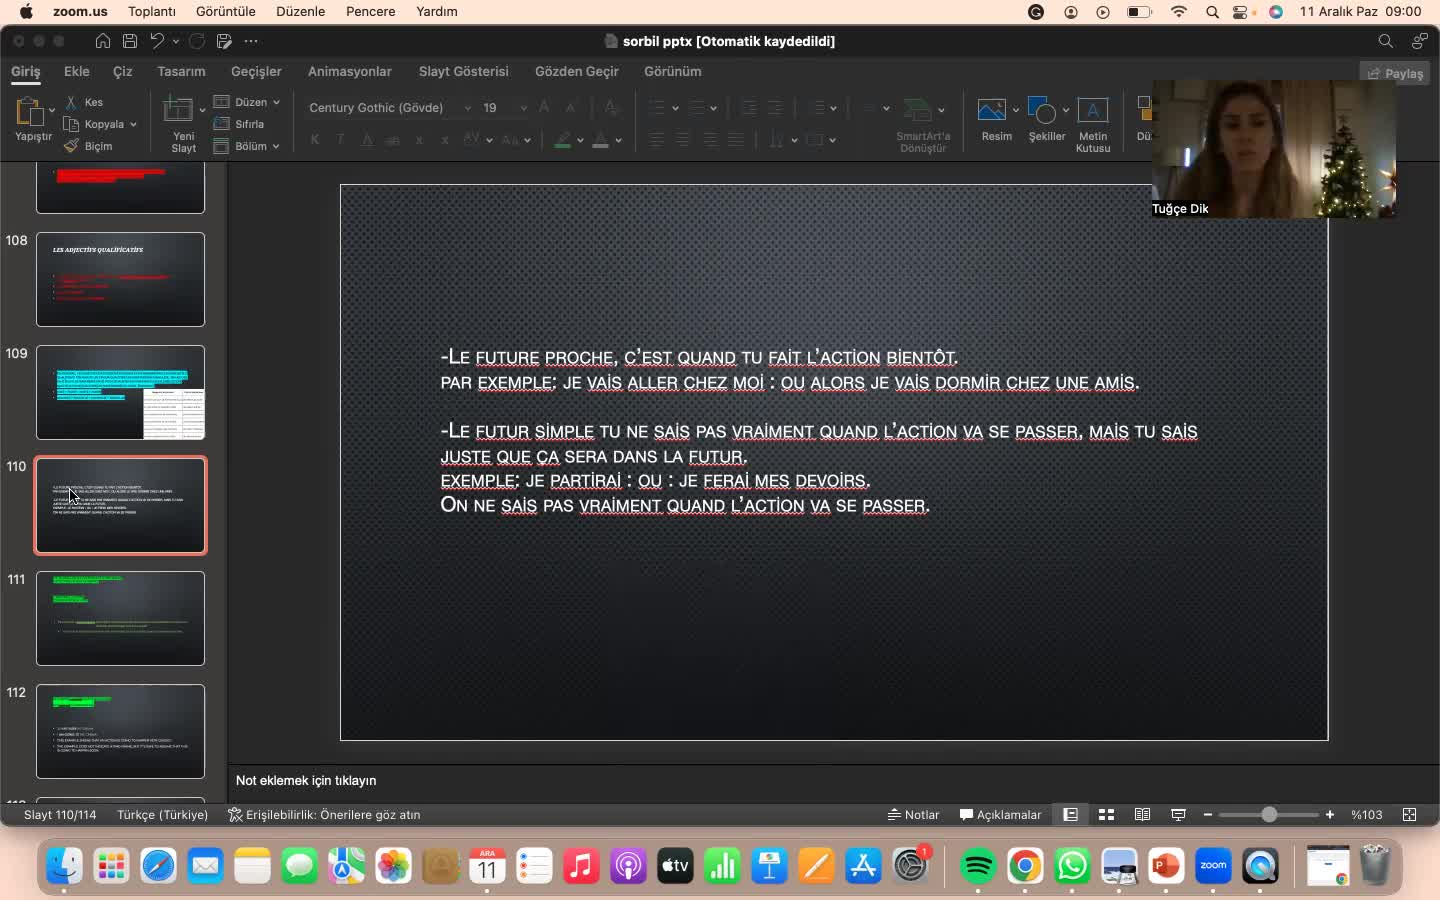Insert a text box with Metin Kutusu
The width and height of the screenshot is (1440, 900).
[1093, 125]
